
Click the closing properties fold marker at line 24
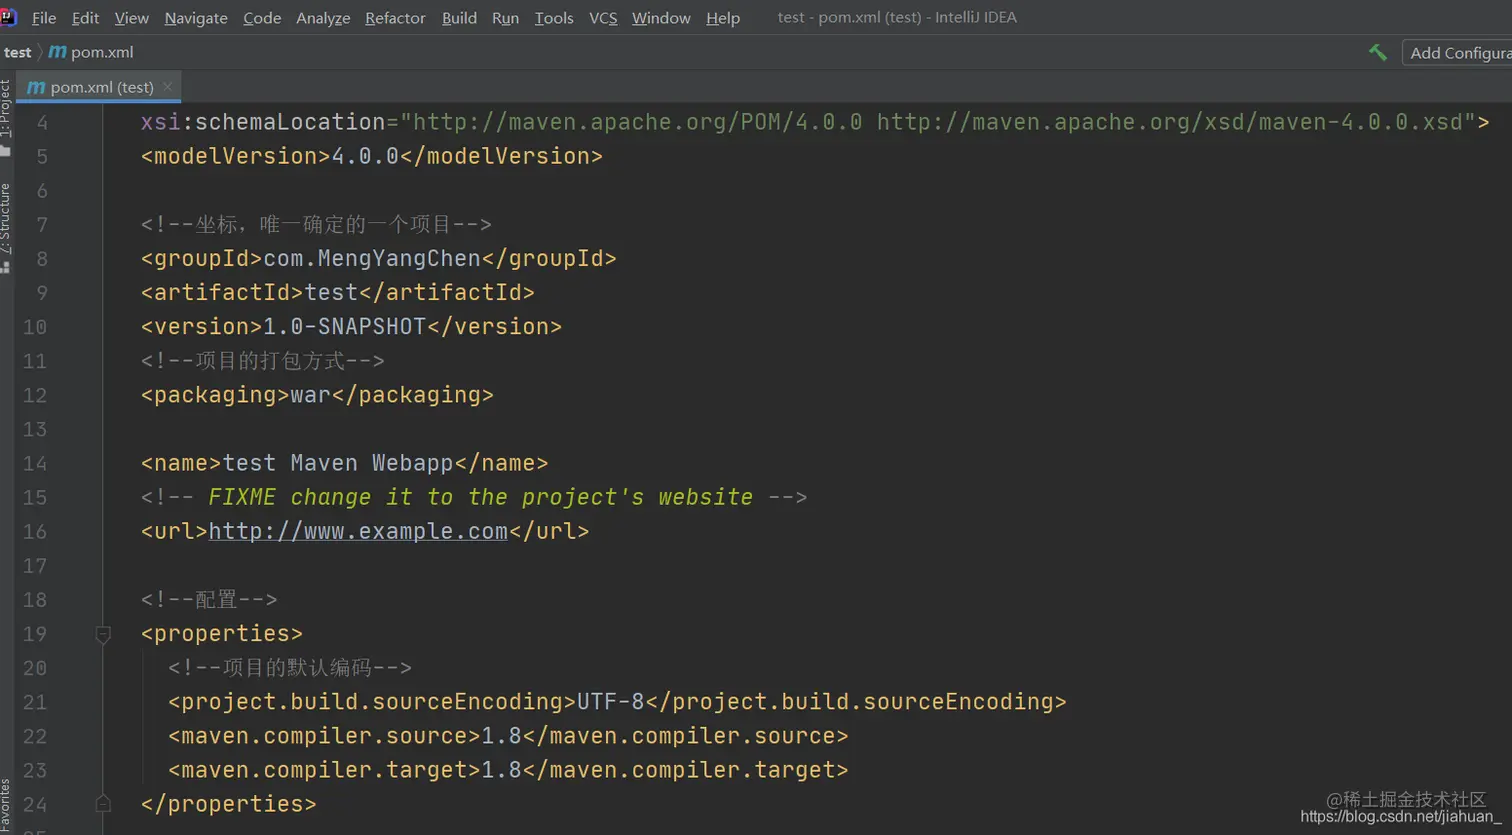tap(103, 803)
